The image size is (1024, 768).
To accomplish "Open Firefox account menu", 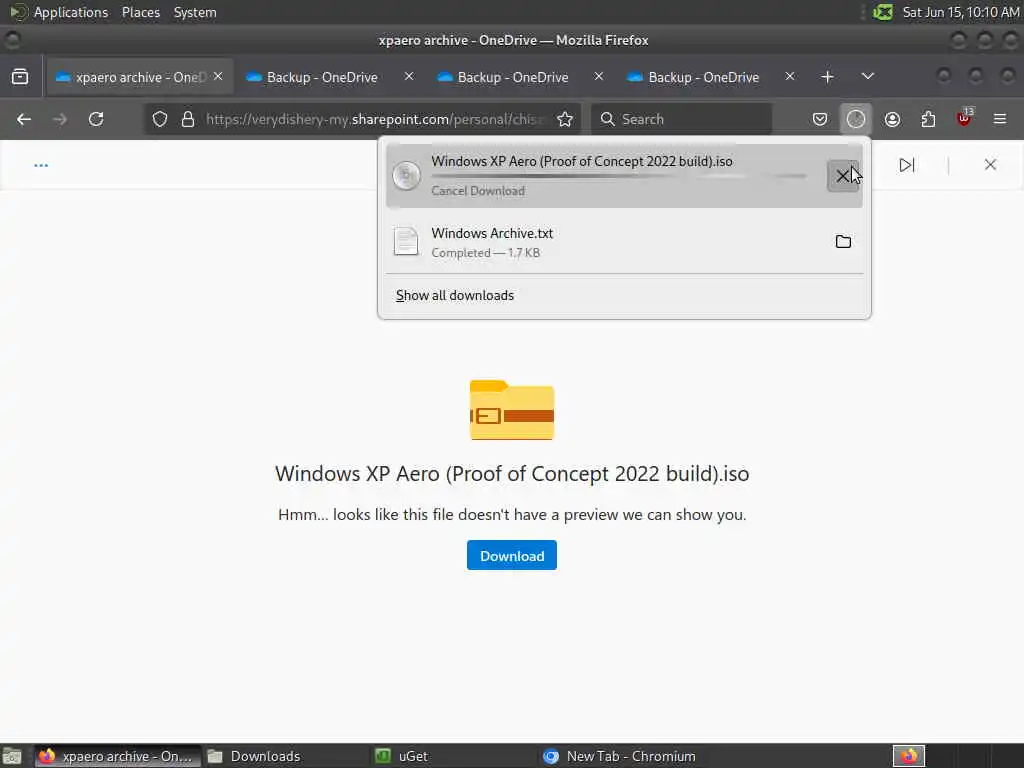I will click(892, 119).
